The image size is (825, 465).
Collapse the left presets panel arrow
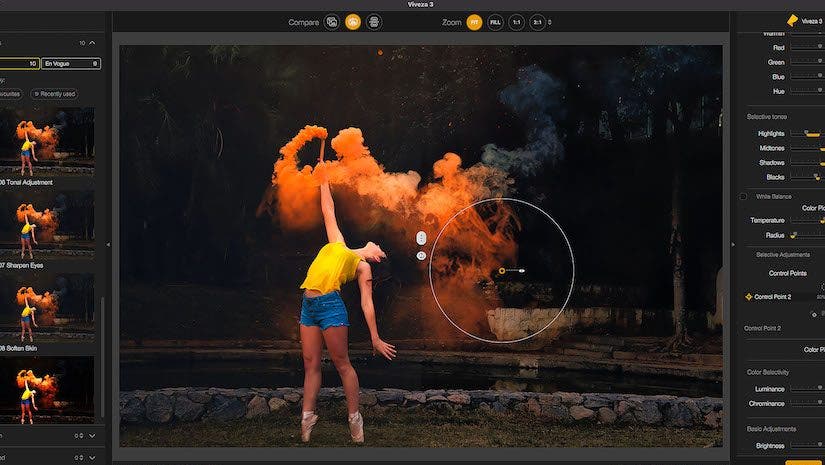[x=108, y=245]
